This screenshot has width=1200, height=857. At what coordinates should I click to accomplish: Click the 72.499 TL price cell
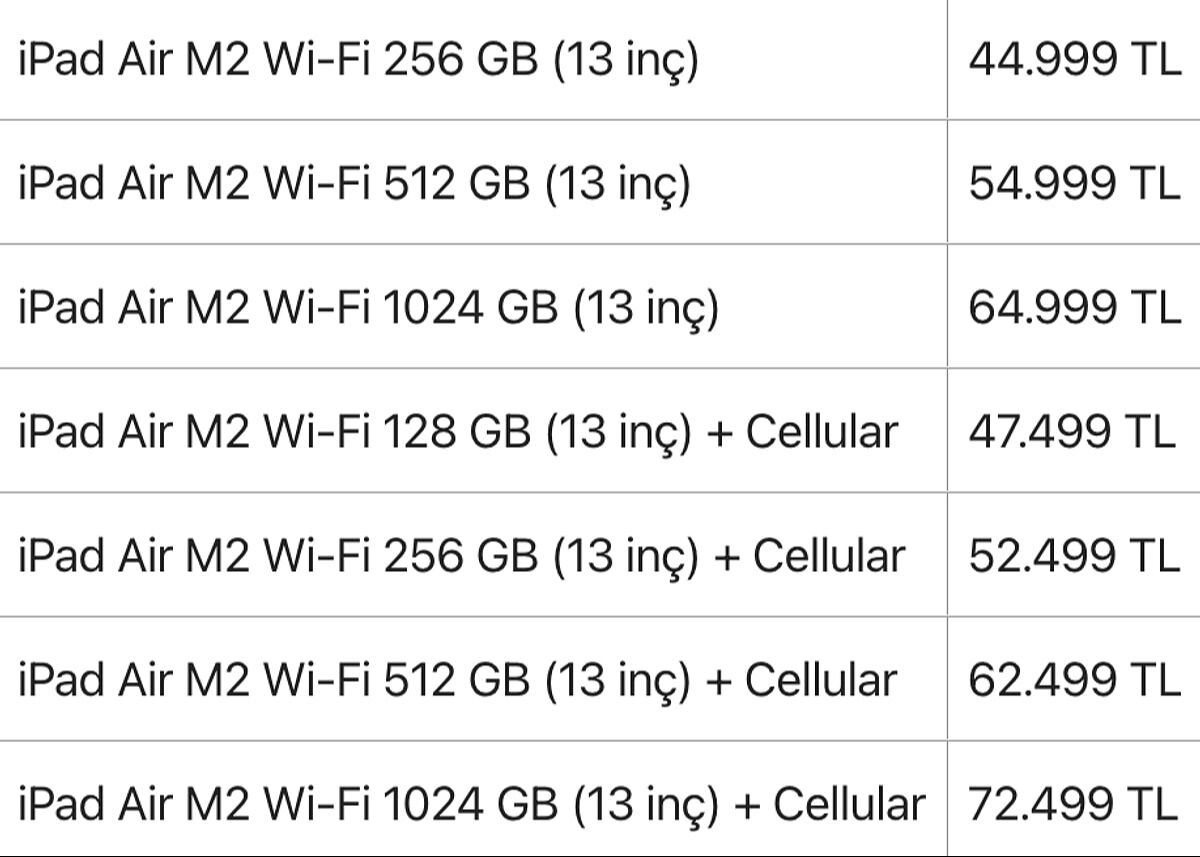pos(1073,804)
